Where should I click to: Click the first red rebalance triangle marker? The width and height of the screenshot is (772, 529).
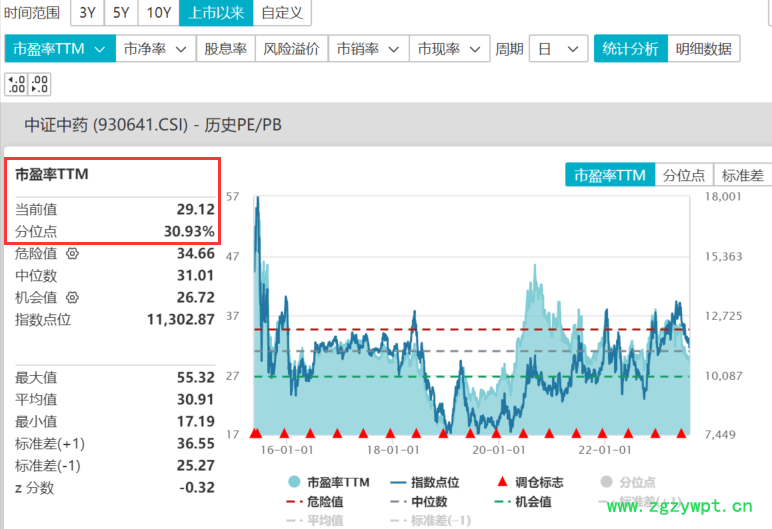point(255,433)
